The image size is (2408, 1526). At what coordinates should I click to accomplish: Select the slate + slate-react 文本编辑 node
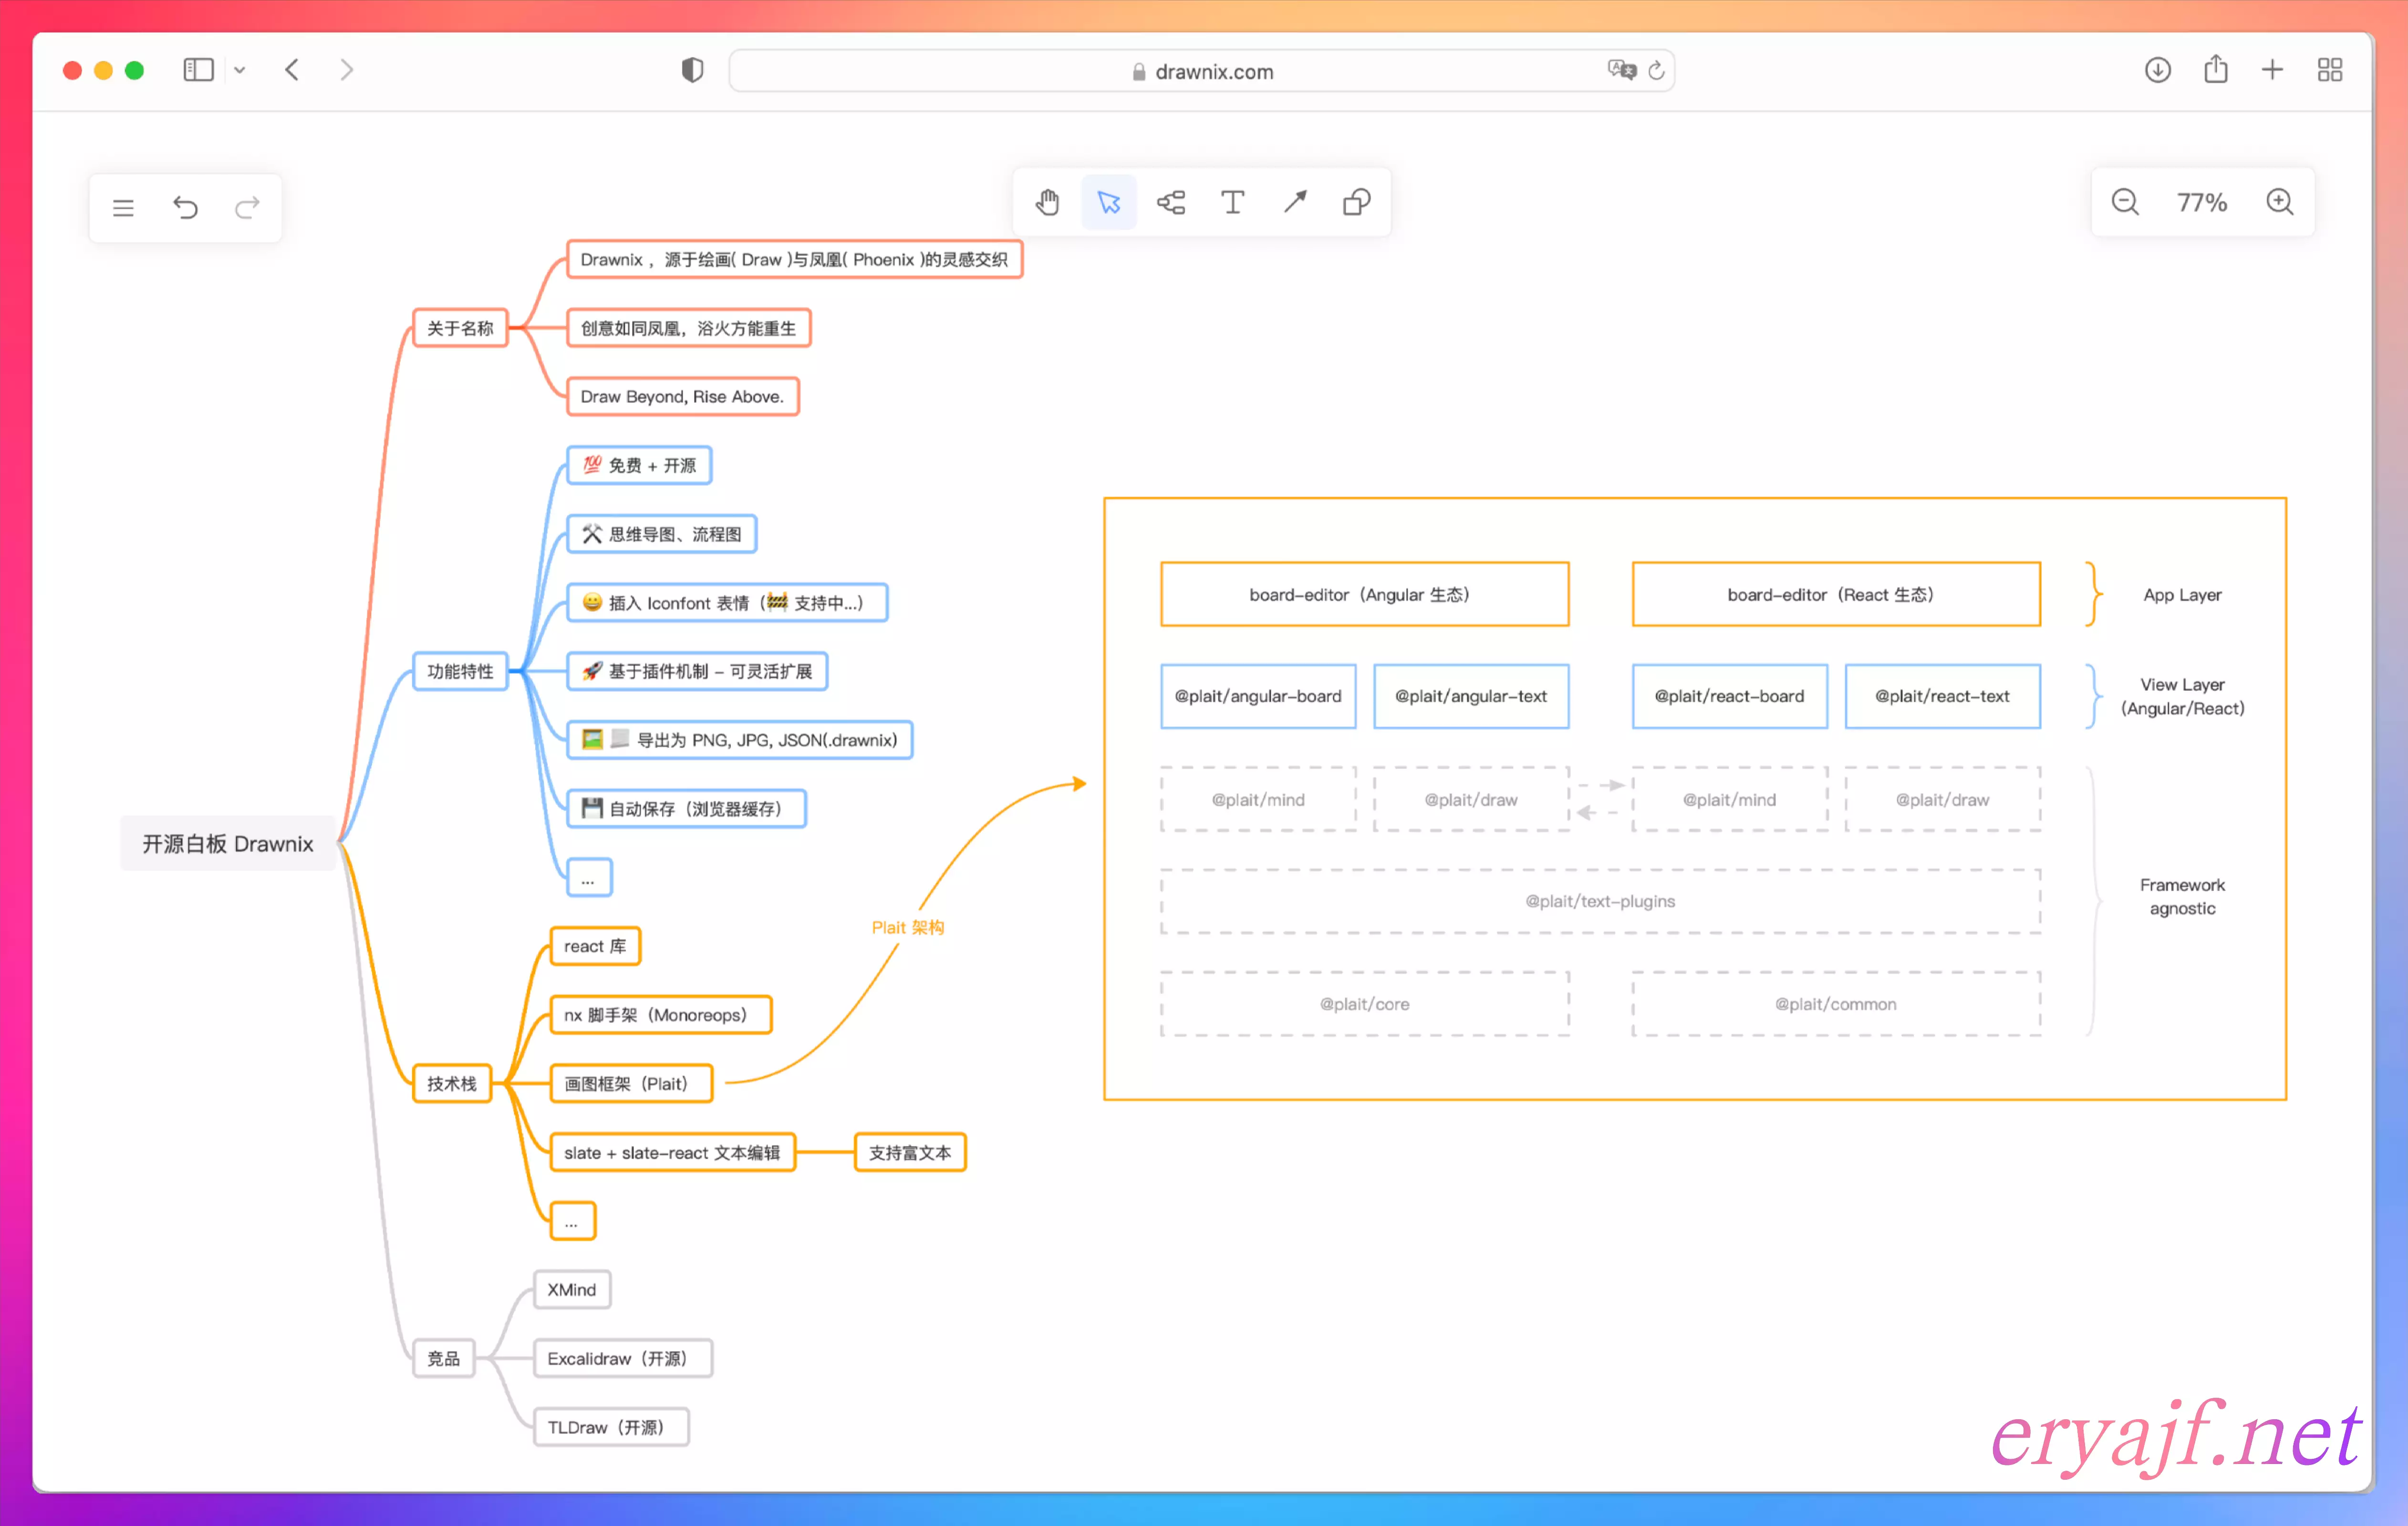point(673,1153)
